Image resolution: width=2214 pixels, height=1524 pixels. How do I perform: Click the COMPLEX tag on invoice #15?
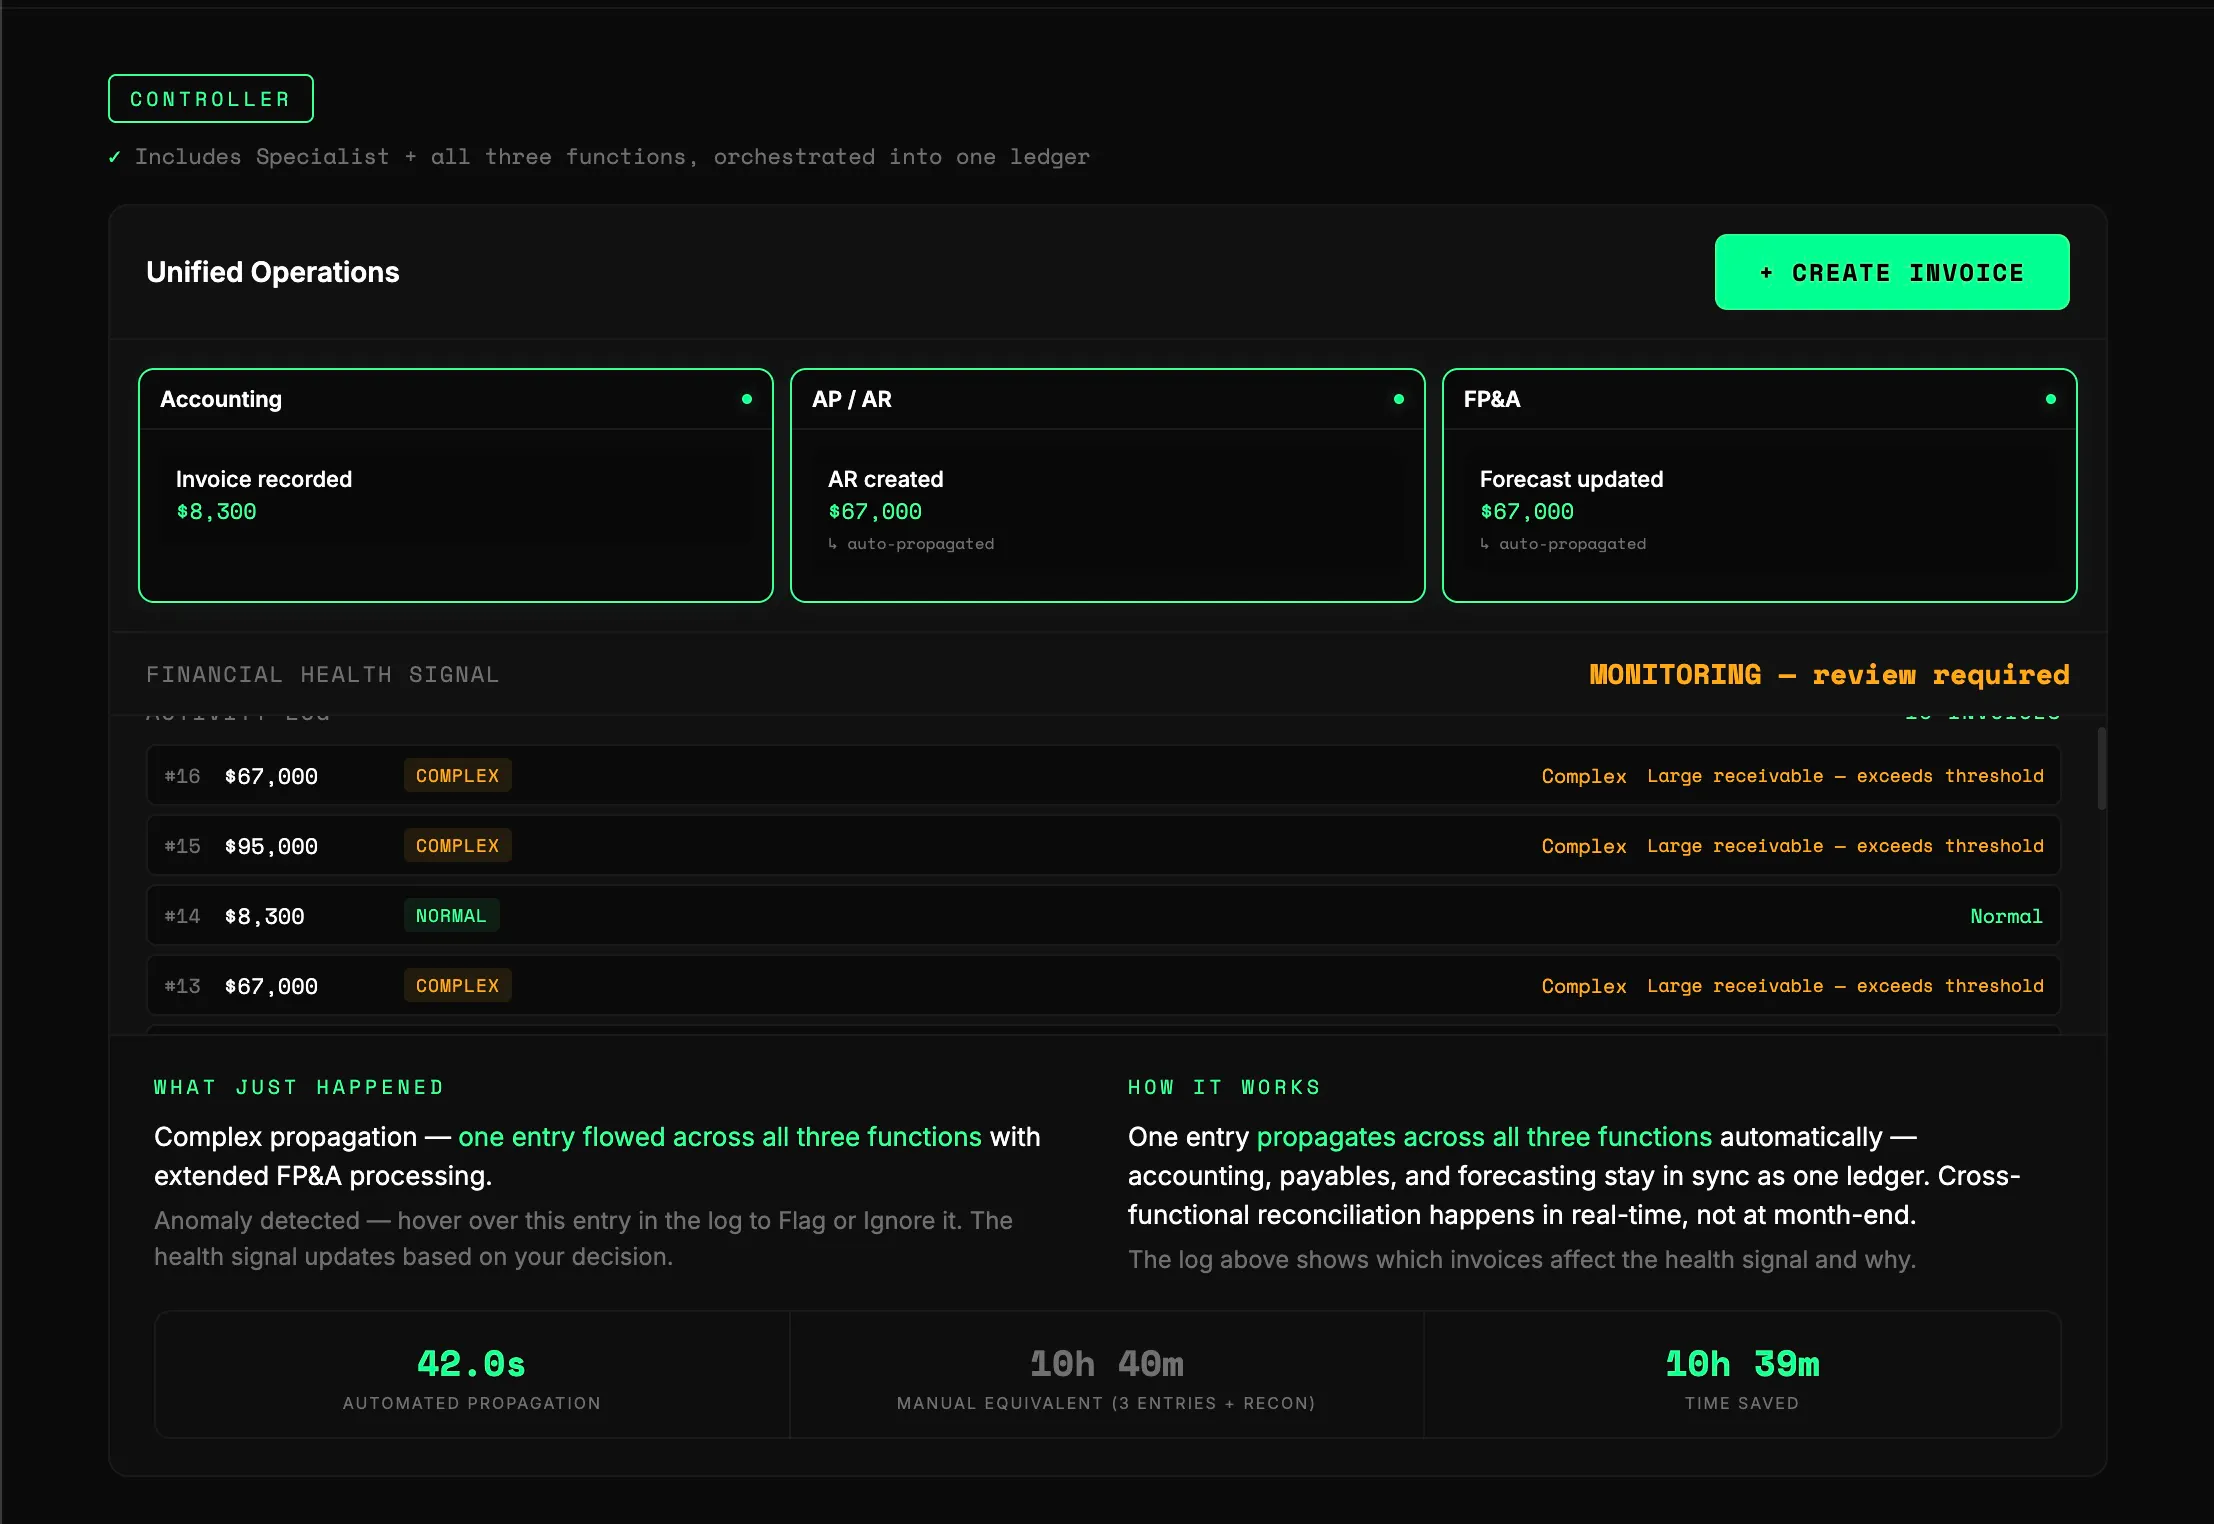point(457,846)
